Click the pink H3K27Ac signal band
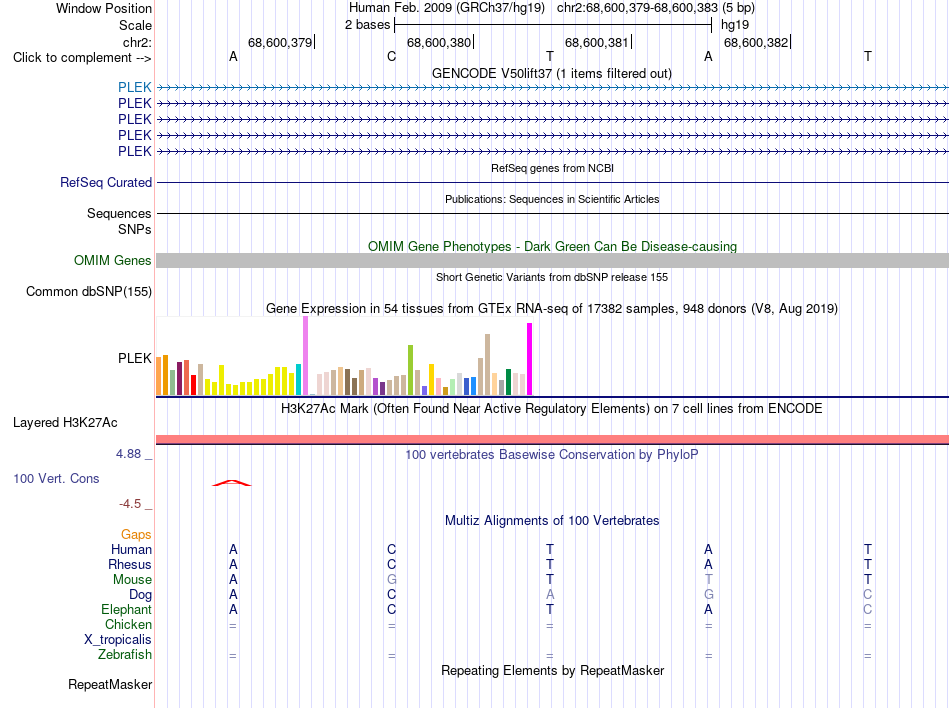The height and width of the screenshot is (708, 950). [x=552, y=439]
